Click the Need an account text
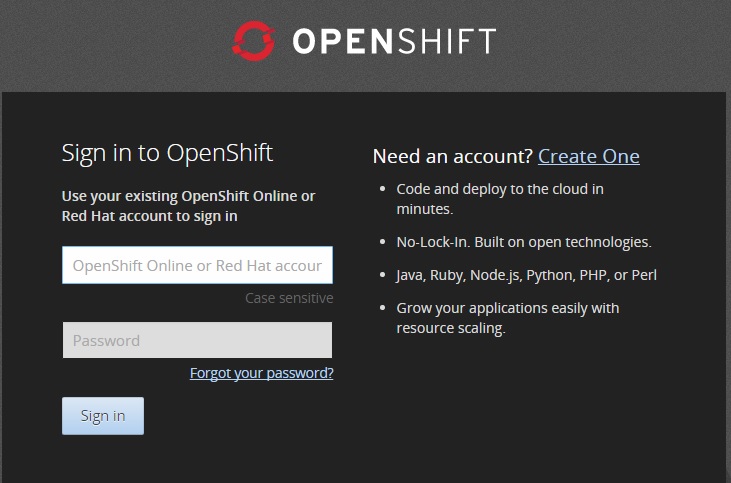 click(x=453, y=156)
